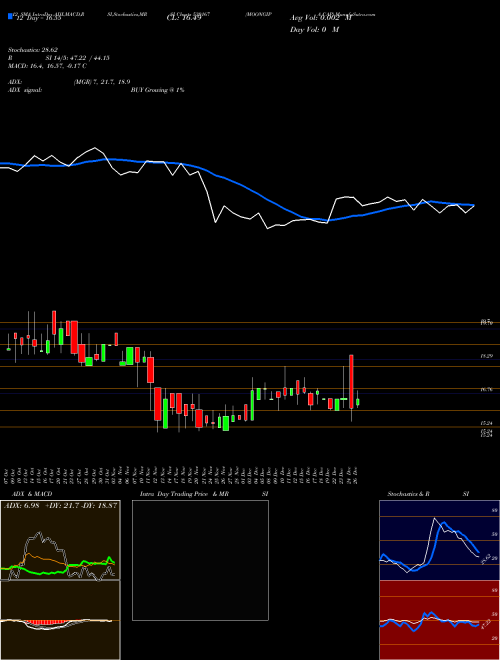Click the 'Stochastics: 28.62' reading
Image resolution: width=500 pixels, height=660 pixels.
point(33,50)
